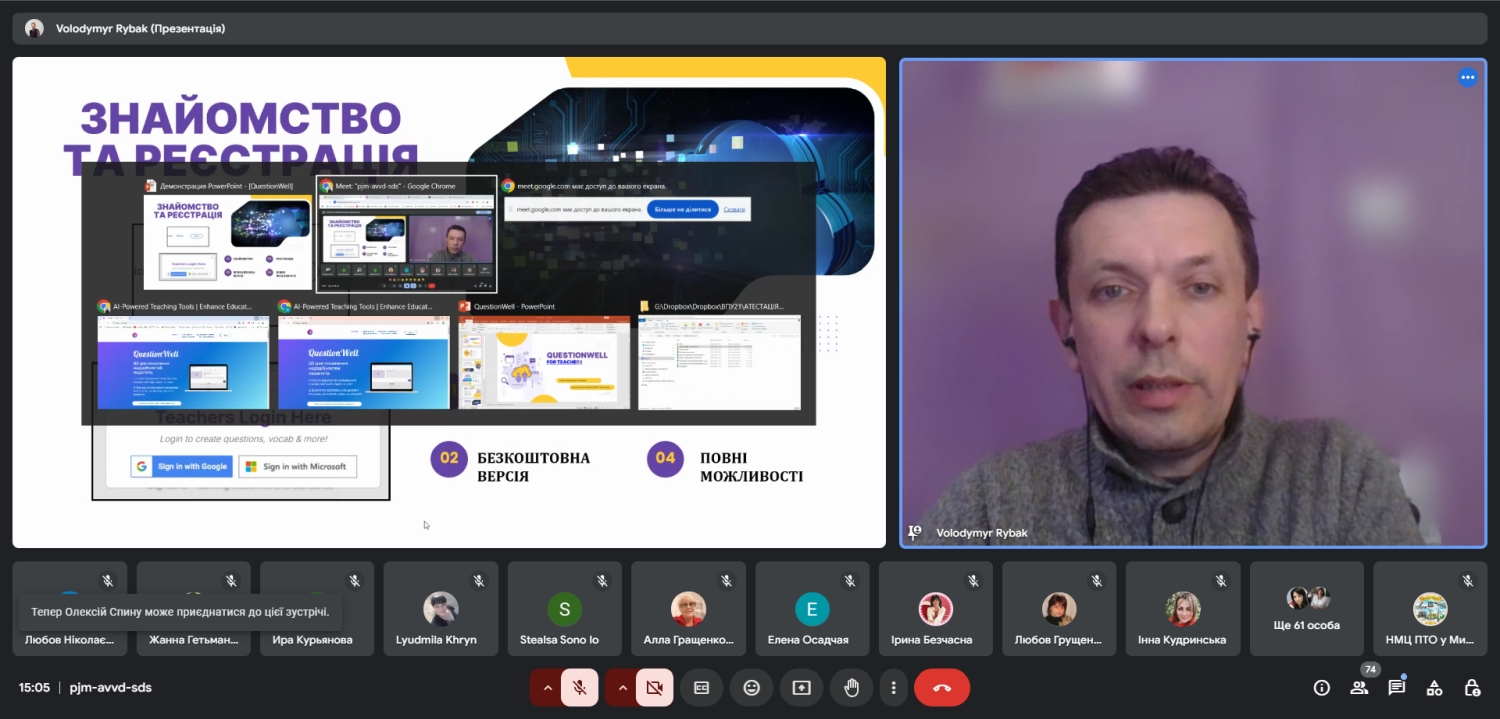Select the Meet pjm-avvd-sds Chrome window thumbnail
The width and height of the screenshot is (1500, 719).
(x=406, y=234)
